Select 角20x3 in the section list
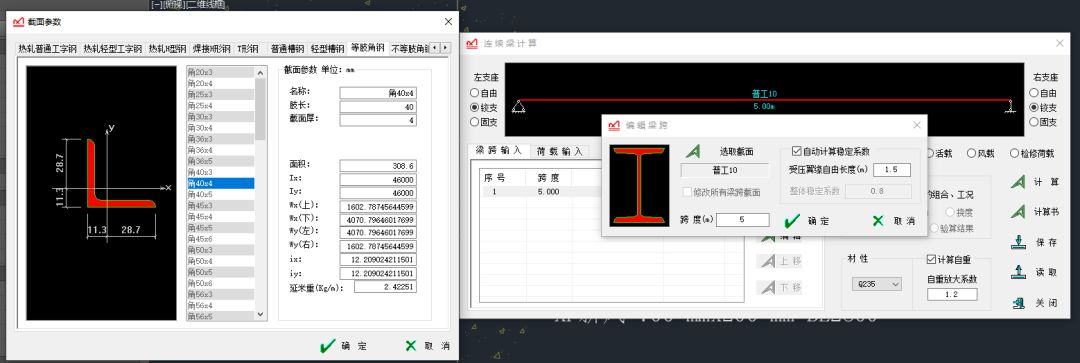The width and height of the screenshot is (1080, 363). point(220,72)
